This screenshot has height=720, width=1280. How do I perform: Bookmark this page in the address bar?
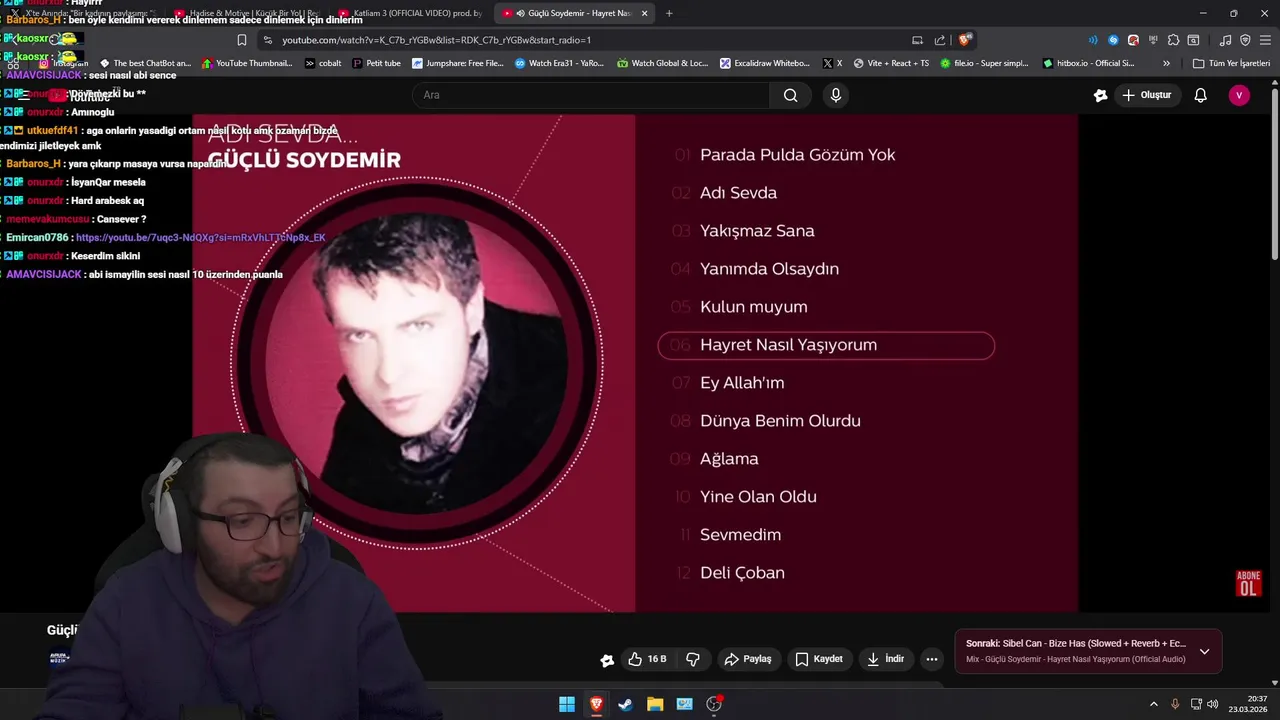click(x=242, y=40)
